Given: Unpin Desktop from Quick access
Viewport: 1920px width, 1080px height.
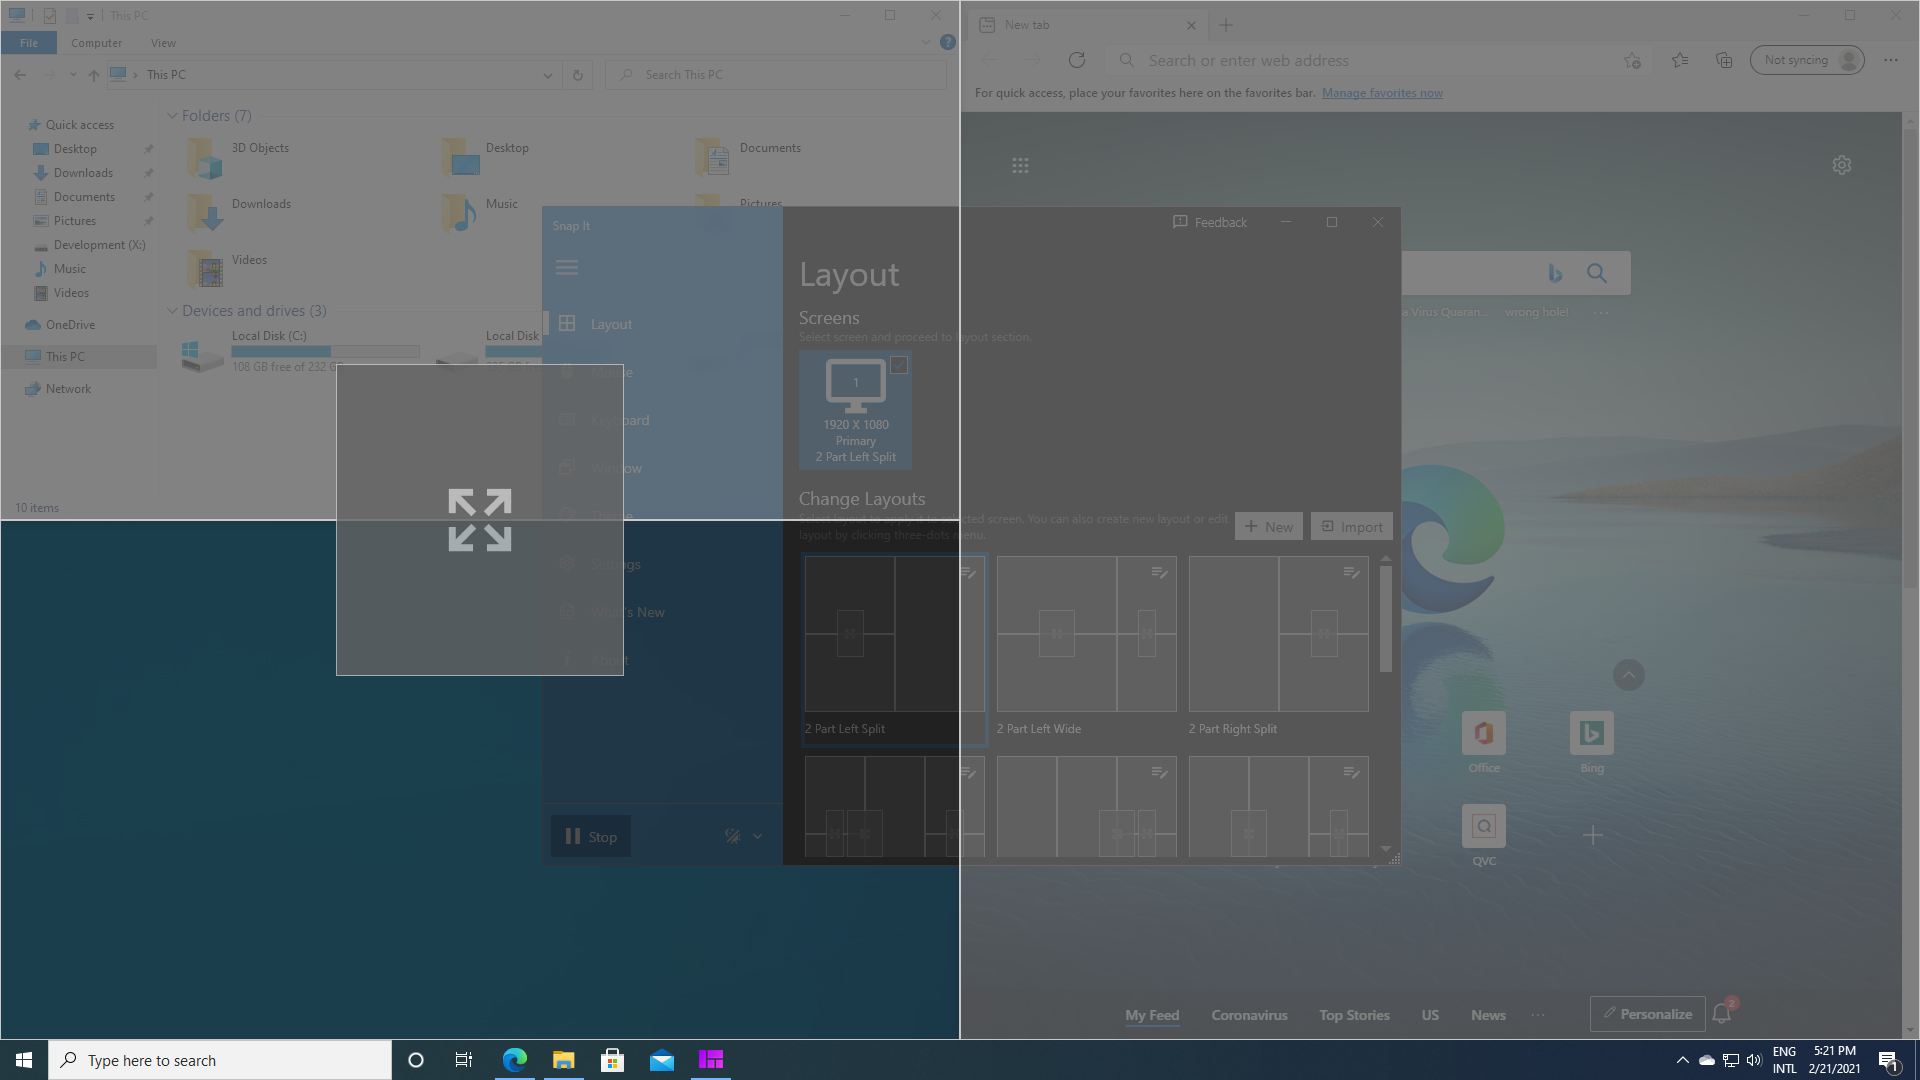Looking at the screenshot, I should pos(148,148).
